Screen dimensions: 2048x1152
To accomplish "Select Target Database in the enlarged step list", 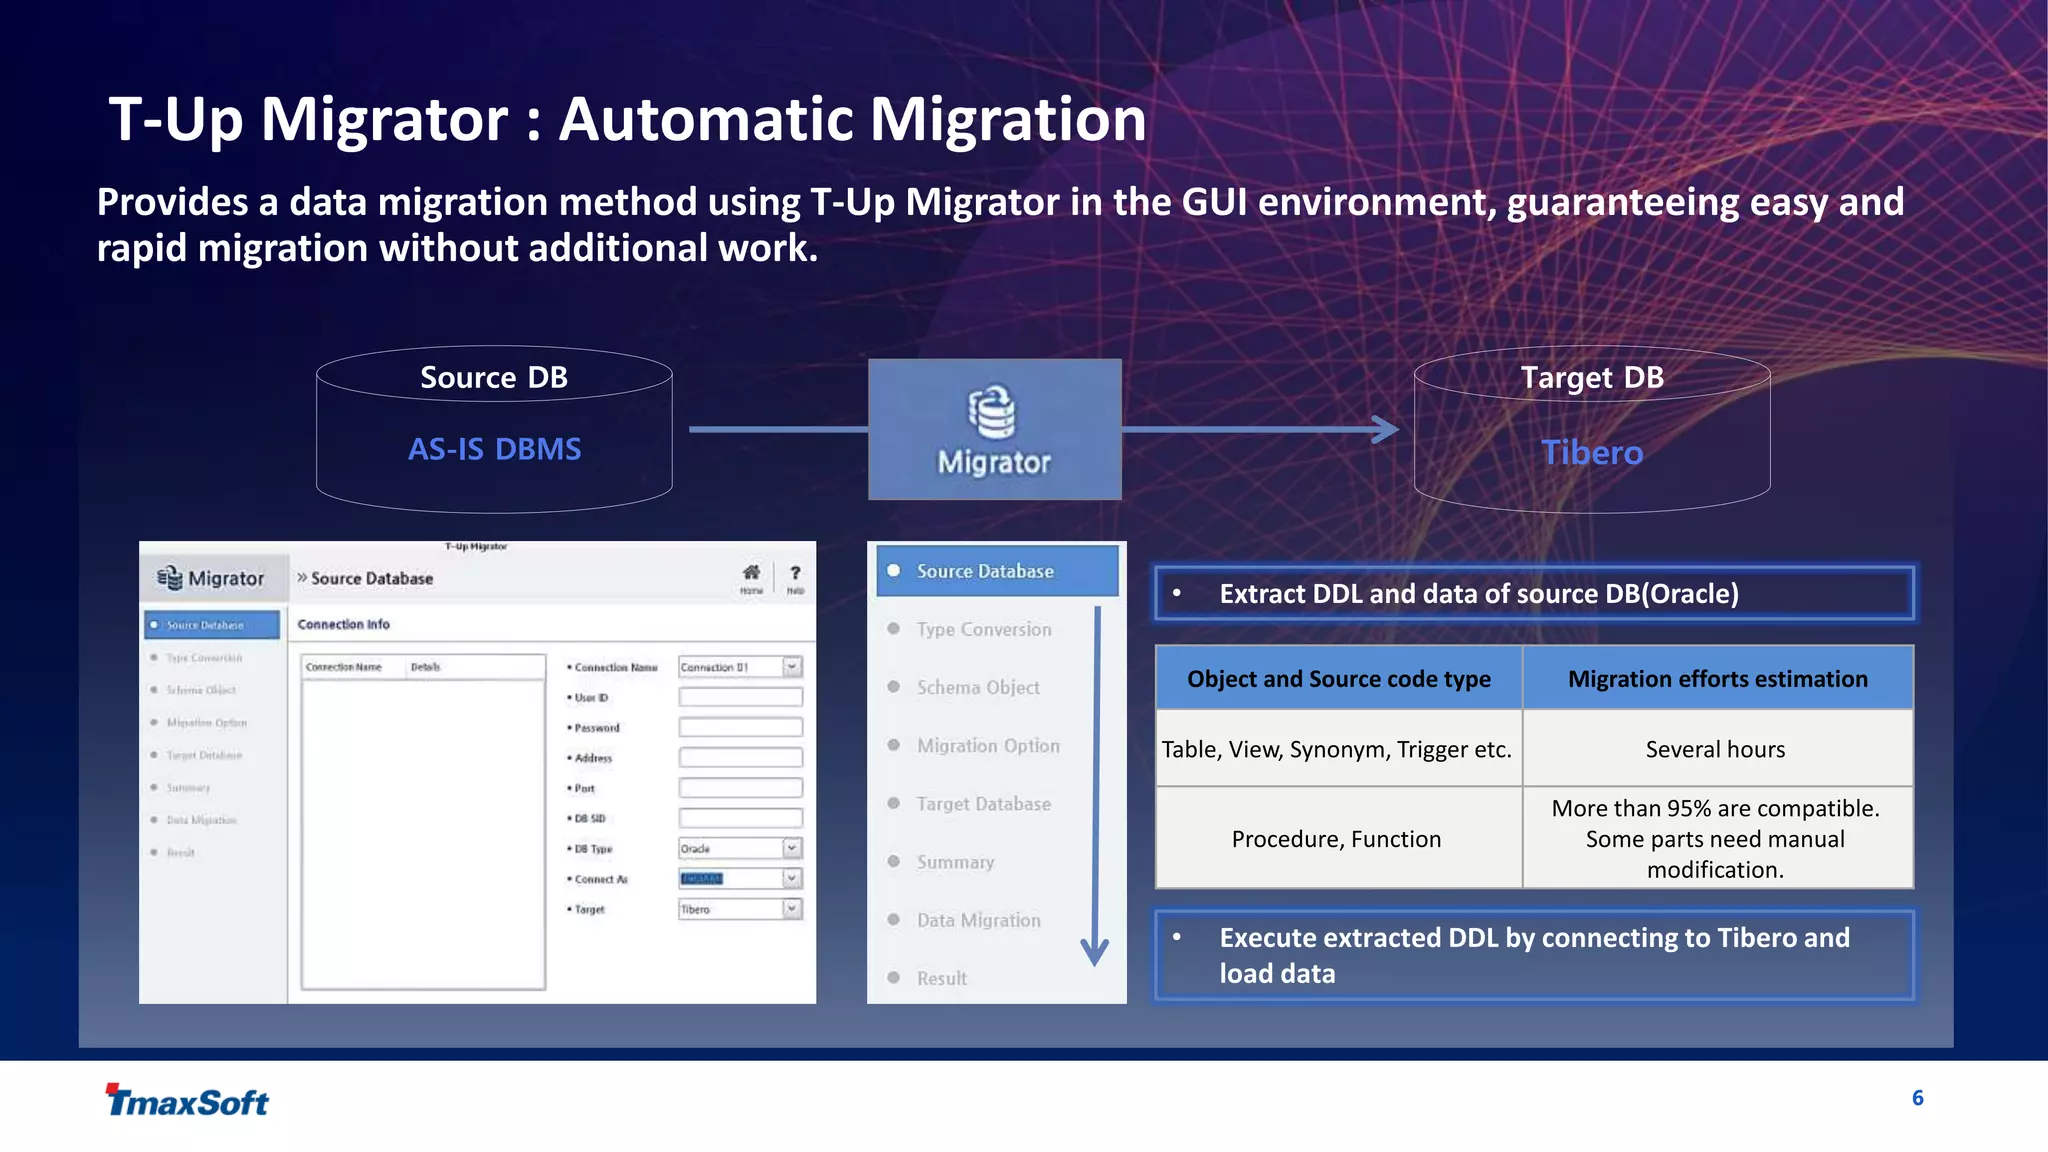I will (984, 803).
